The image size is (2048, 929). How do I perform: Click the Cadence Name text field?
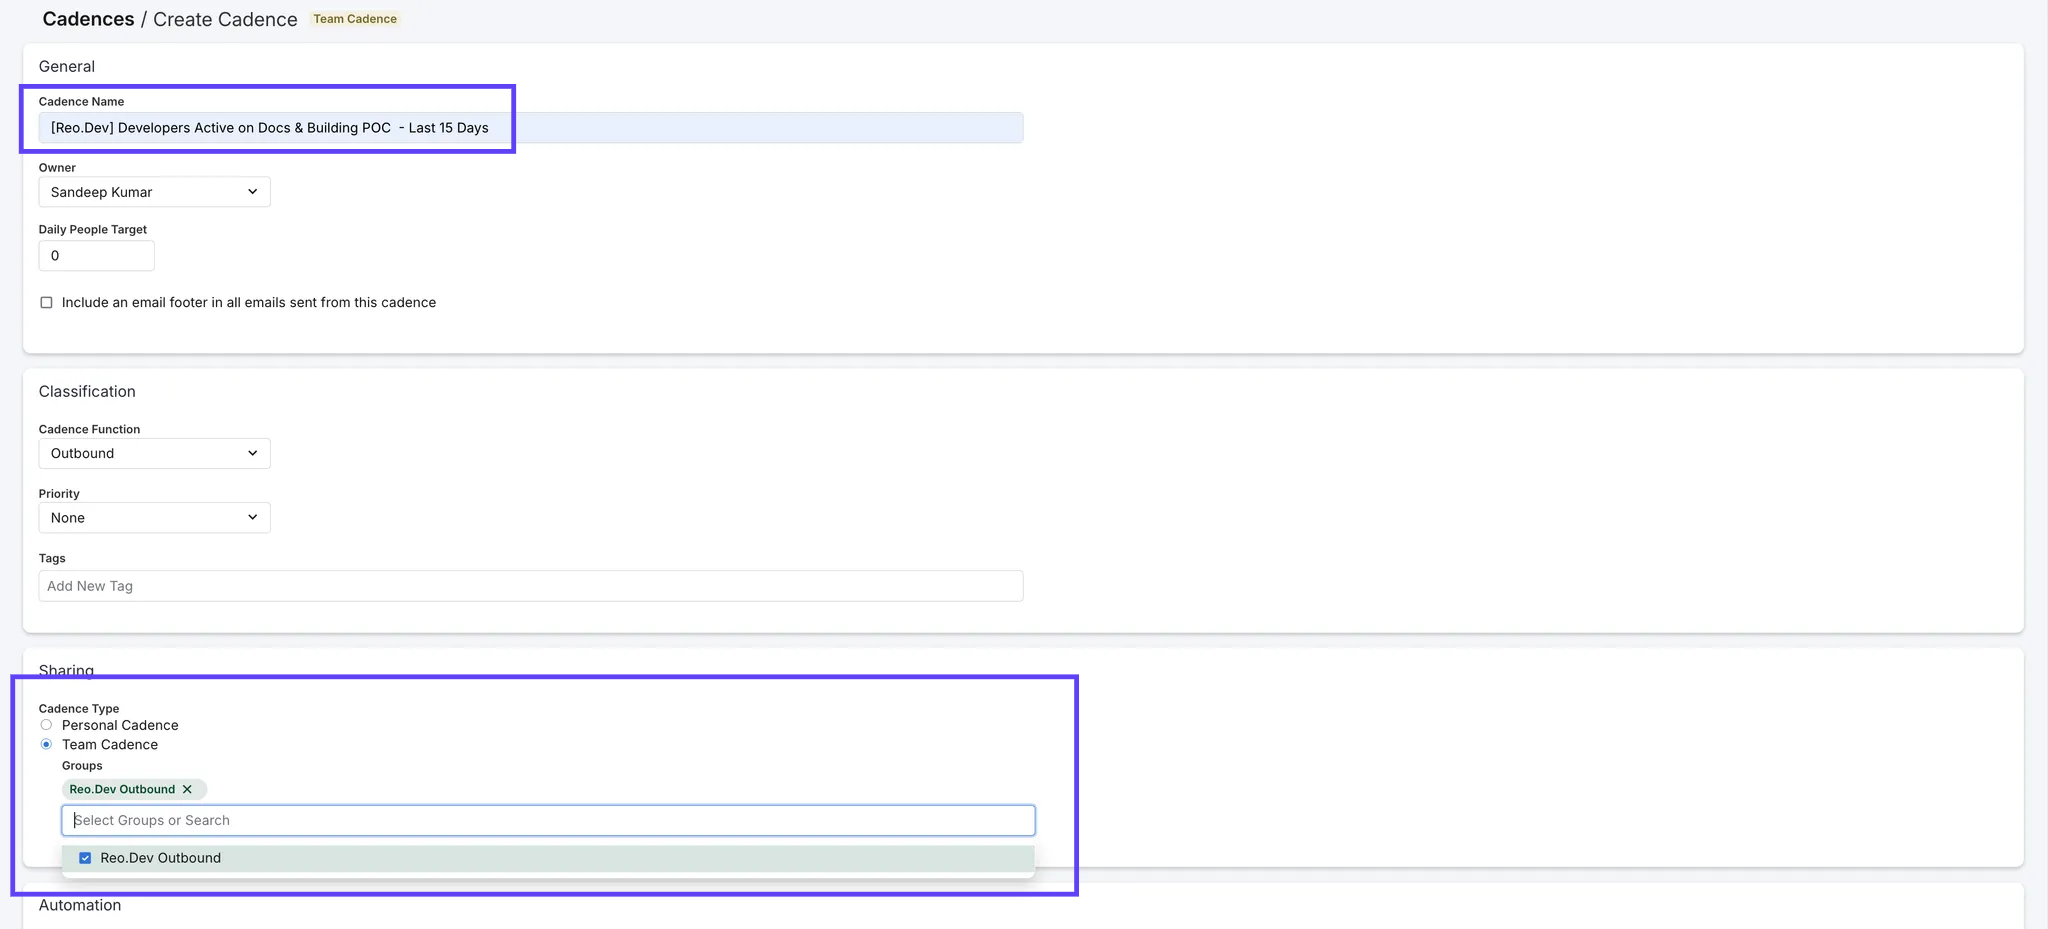(x=530, y=128)
